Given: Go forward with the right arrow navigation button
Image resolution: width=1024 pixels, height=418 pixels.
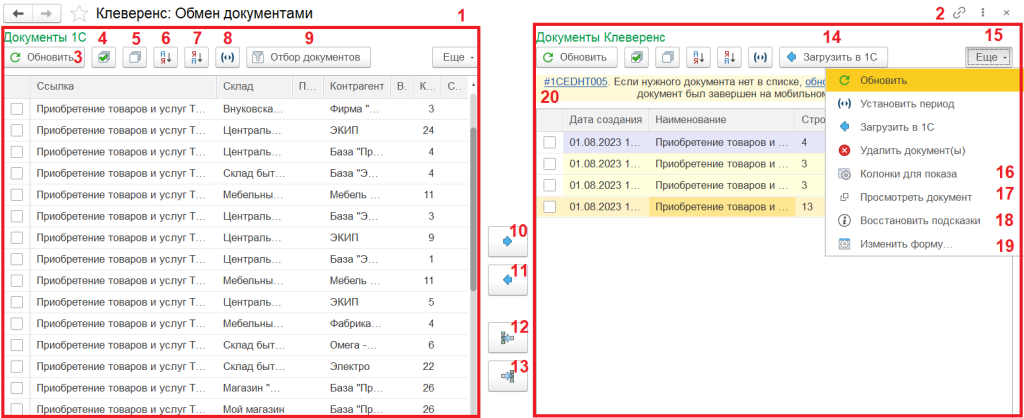Looking at the screenshot, I should (47, 12).
